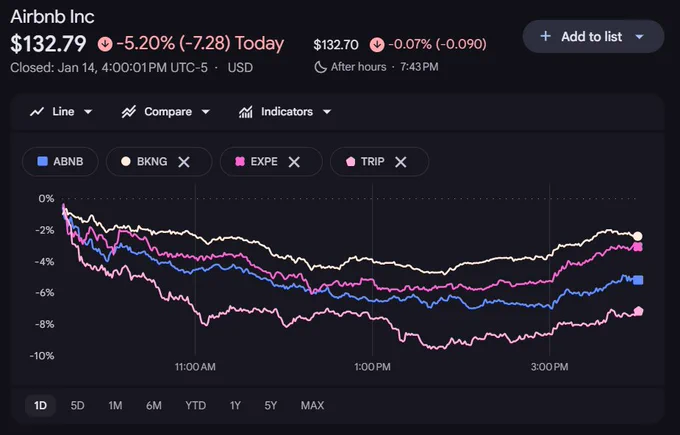
Task: Remove EXPE from the comparison
Action: click(294, 162)
